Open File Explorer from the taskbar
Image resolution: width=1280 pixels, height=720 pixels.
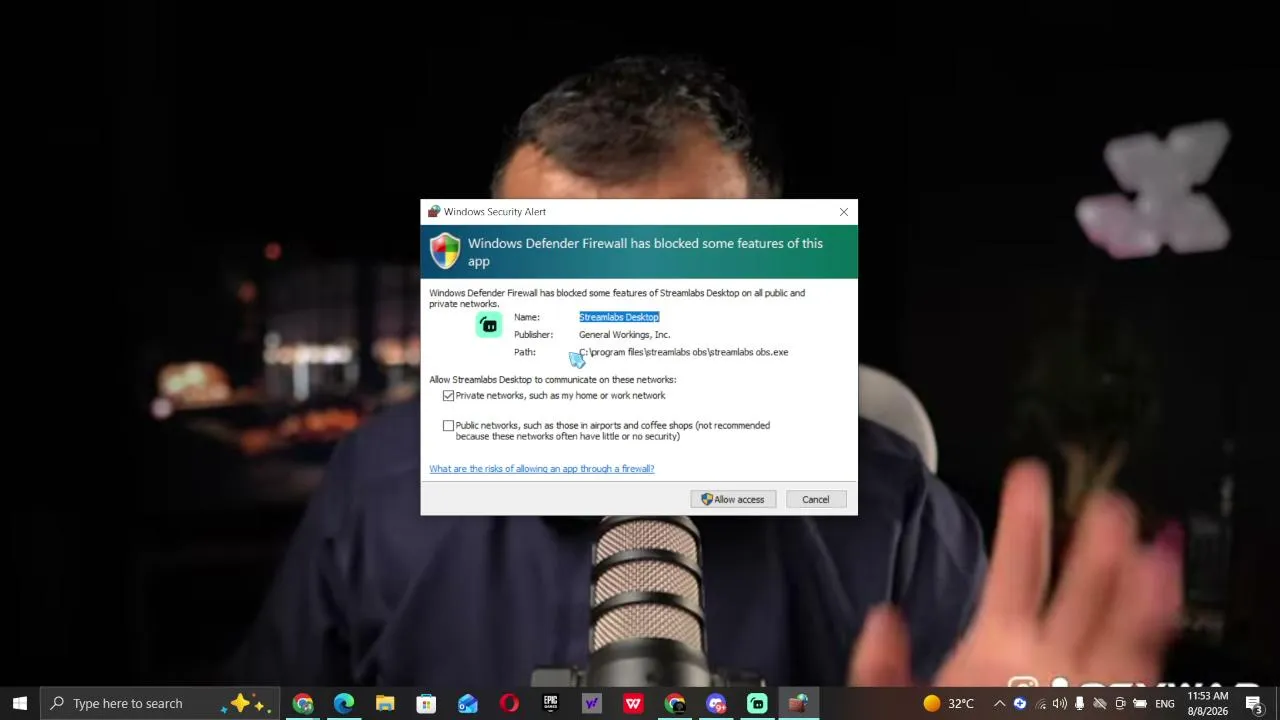click(385, 703)
